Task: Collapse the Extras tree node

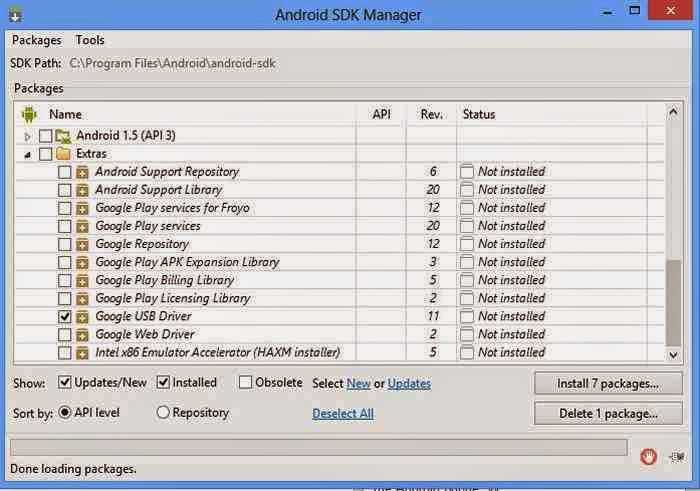Action: tap(28, 154)
